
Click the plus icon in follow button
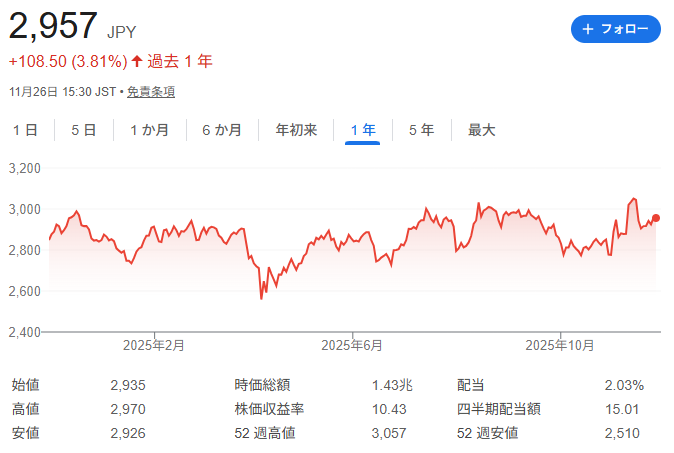pos(587,29)
